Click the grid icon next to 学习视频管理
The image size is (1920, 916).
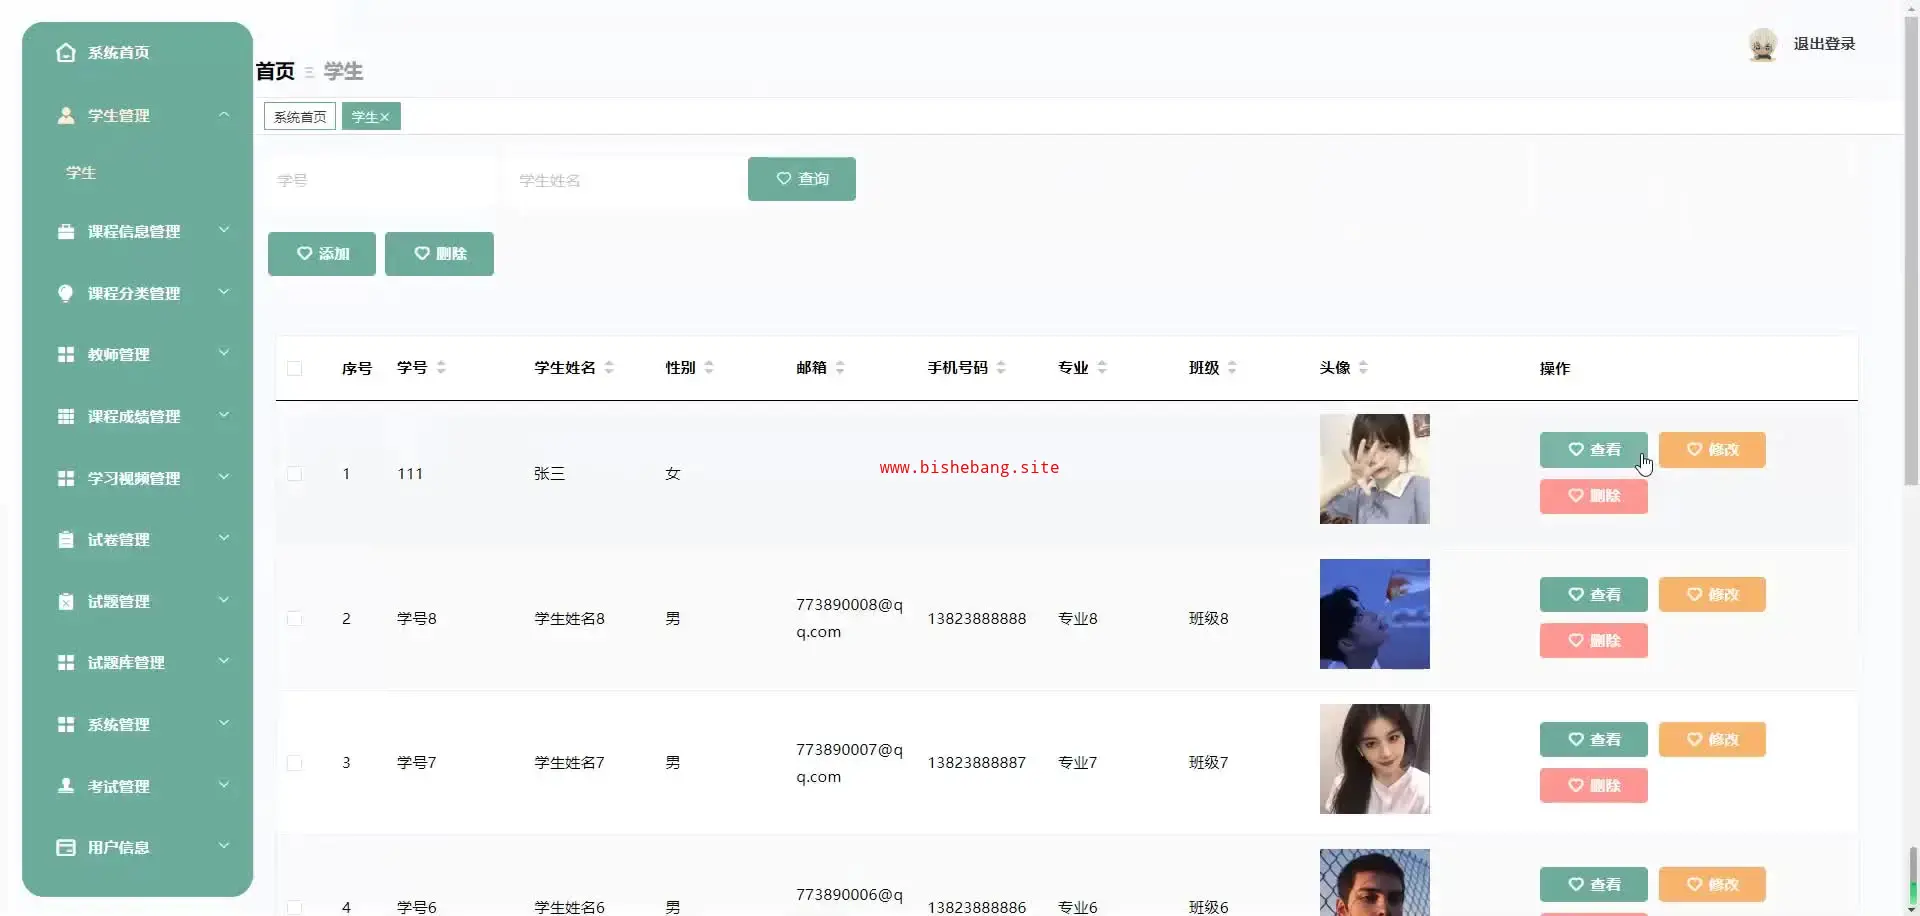click(66, 479)
